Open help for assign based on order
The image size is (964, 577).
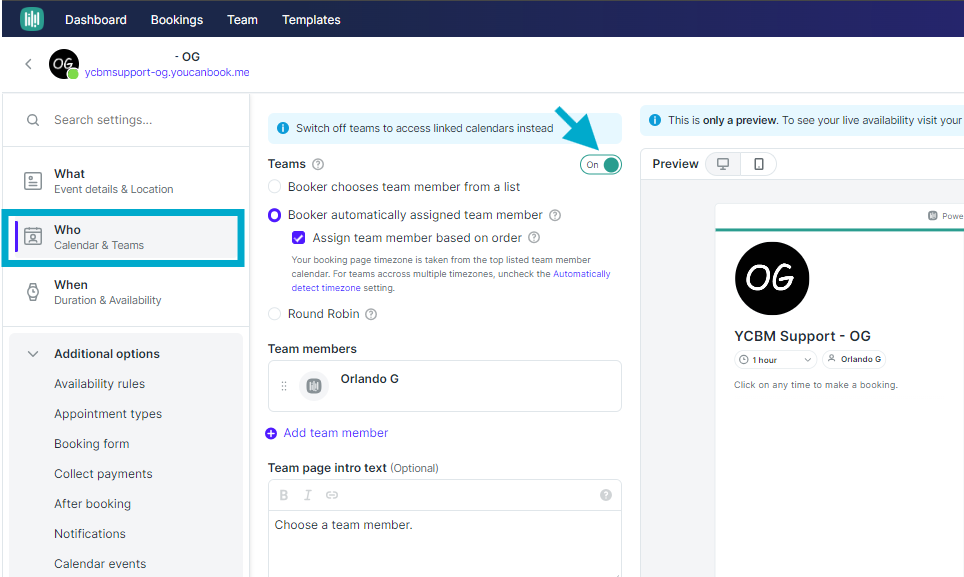coord(534,237)
